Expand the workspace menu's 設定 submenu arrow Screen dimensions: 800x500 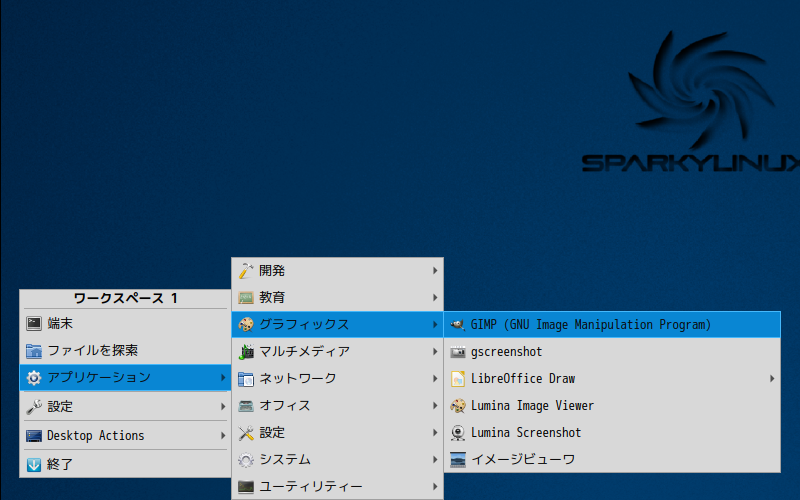pos(223,407)
